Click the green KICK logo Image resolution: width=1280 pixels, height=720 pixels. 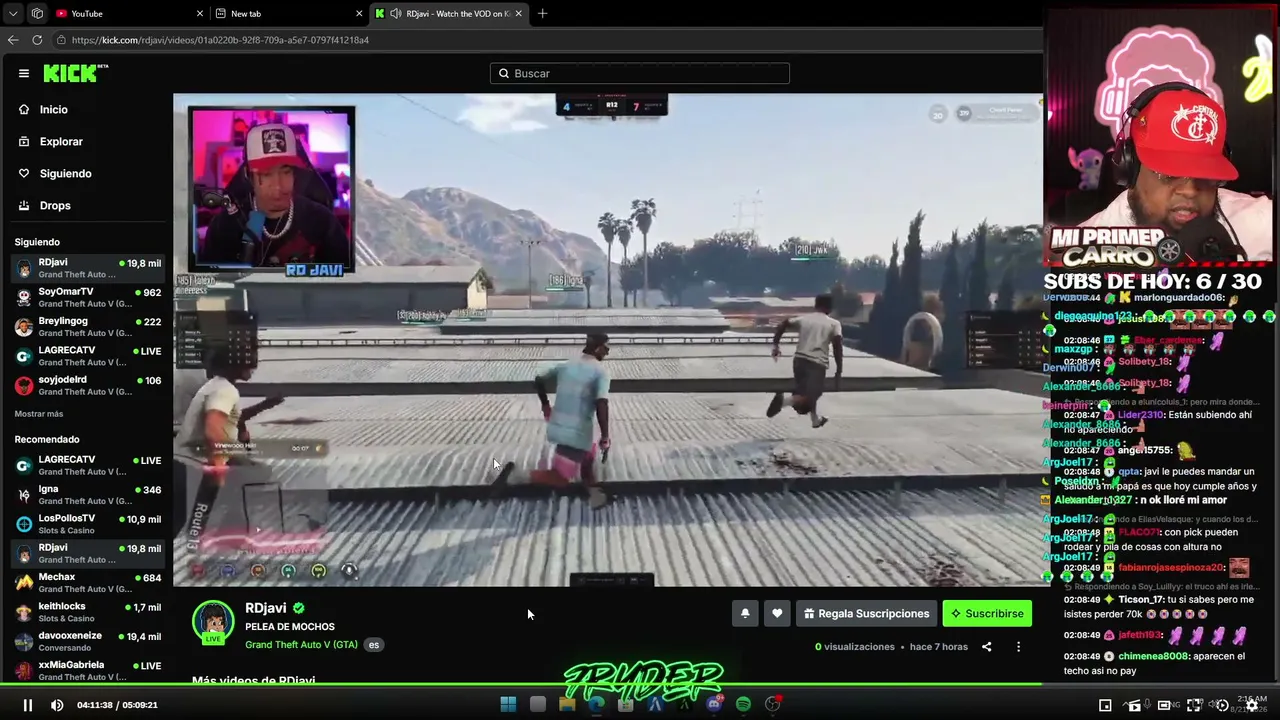tap(76, 73)
